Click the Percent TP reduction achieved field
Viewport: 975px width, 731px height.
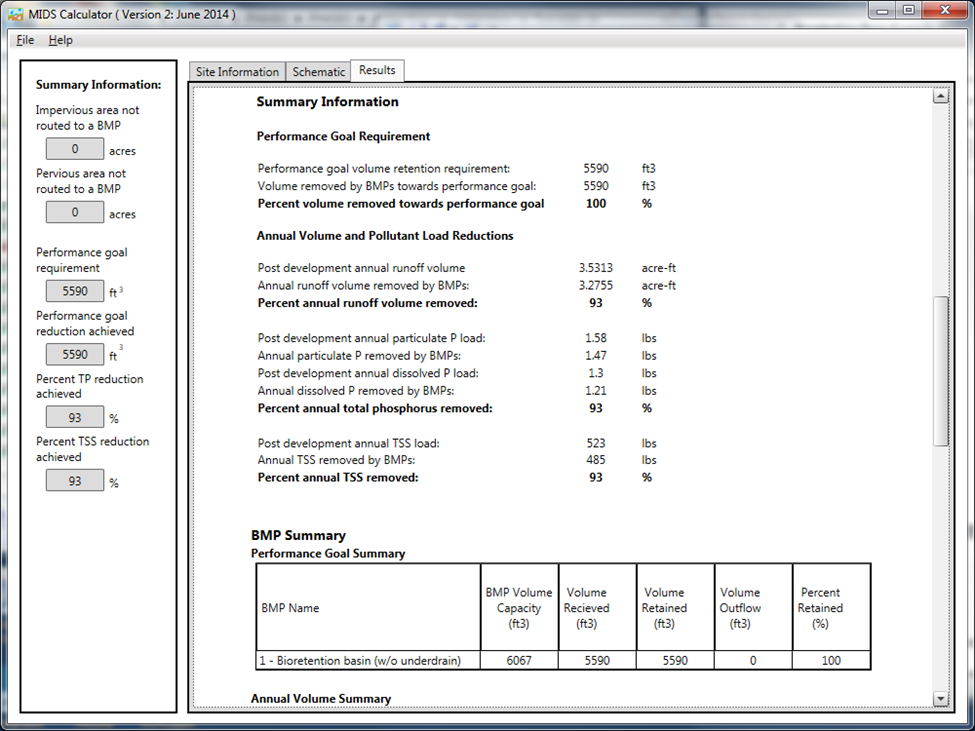pyautogui.click(x=74, y=418)
